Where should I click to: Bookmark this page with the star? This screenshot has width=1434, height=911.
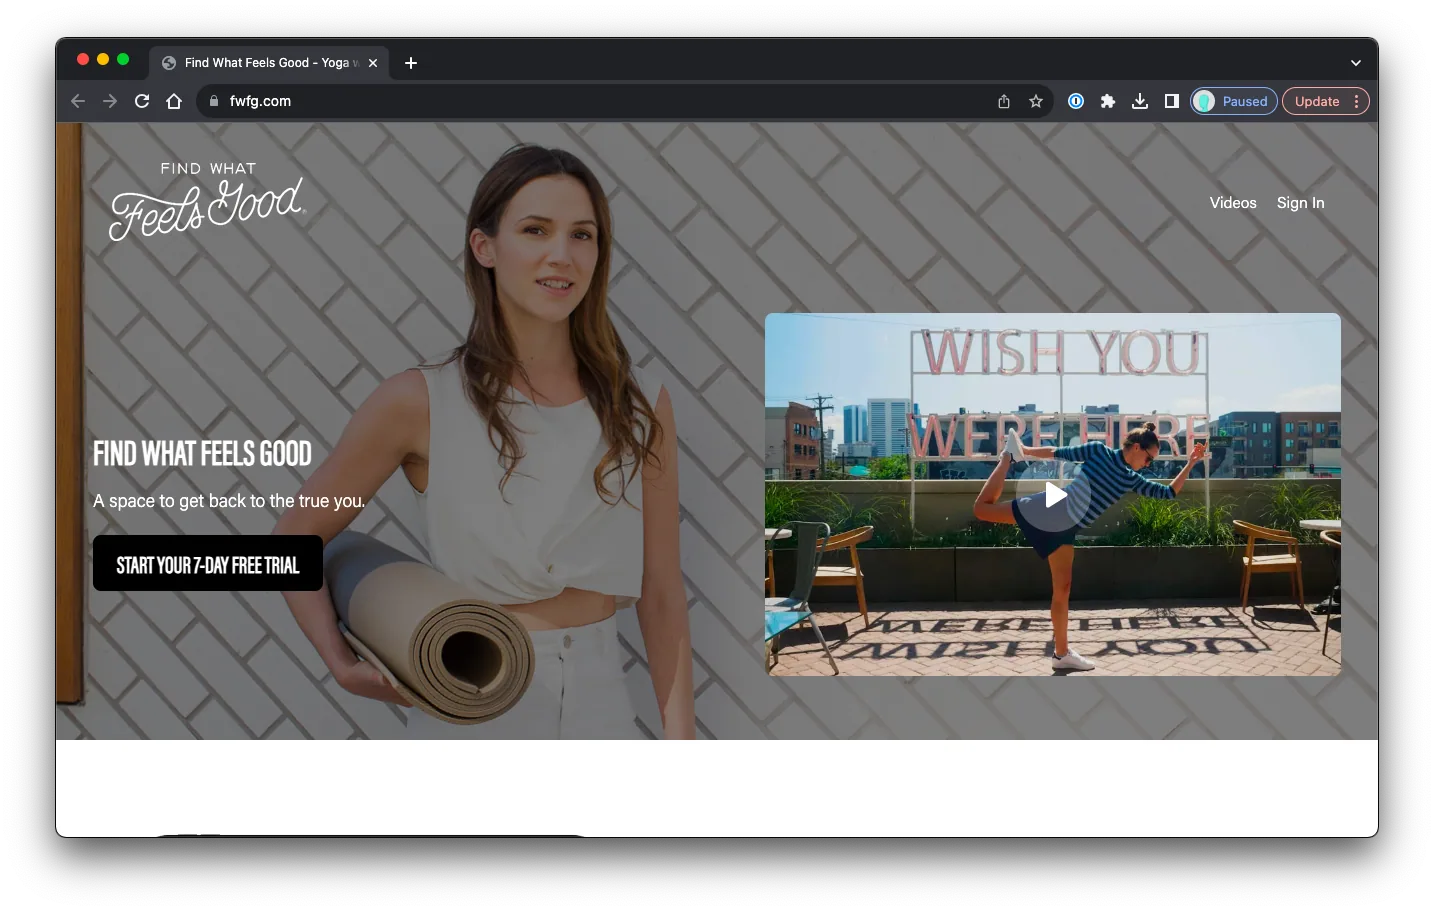coord(1036,101)
